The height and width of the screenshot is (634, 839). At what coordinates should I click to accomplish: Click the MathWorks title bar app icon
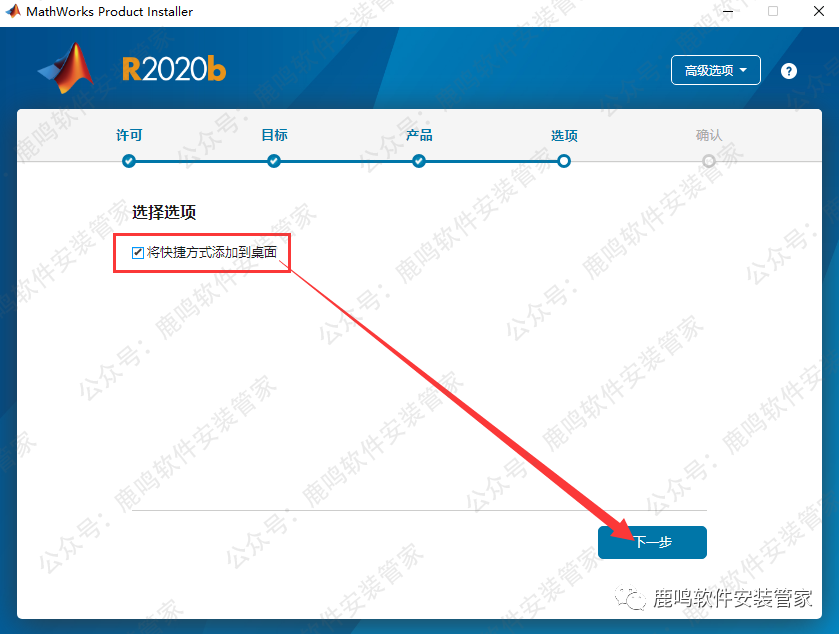pyautogui.click(x=13, y=11)
